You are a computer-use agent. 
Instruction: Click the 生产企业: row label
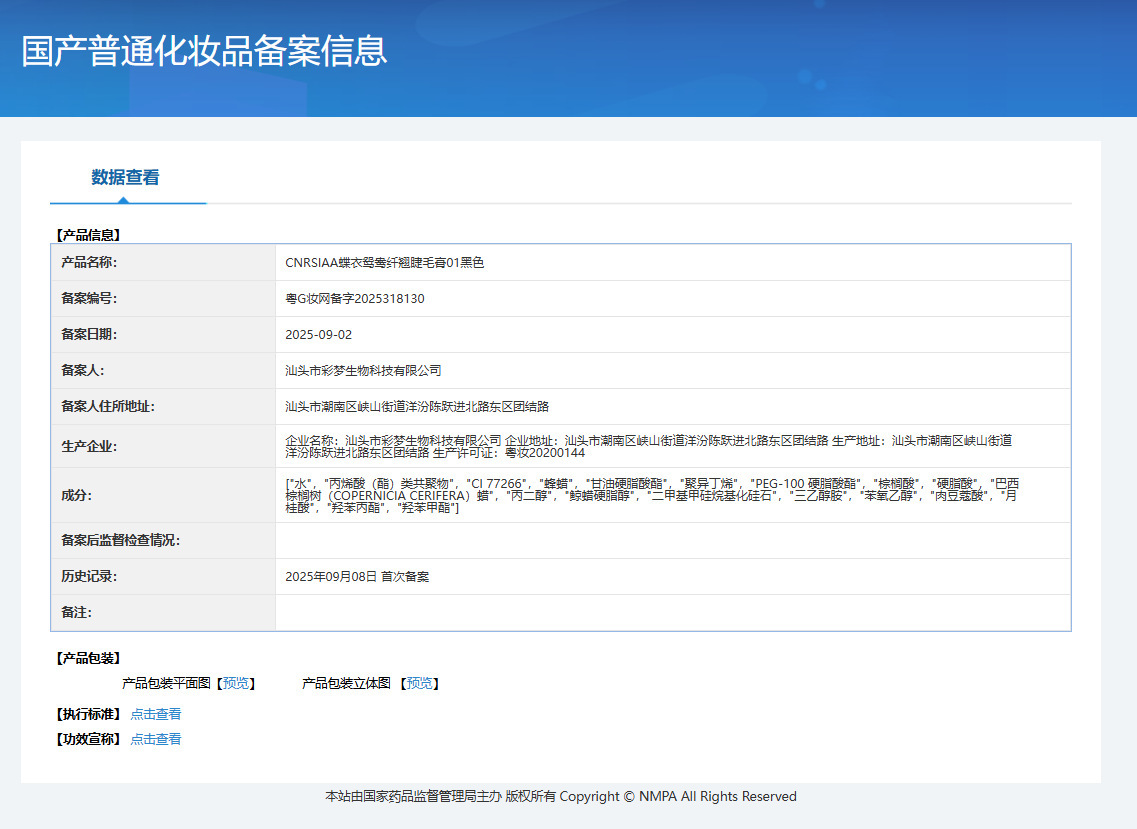click(x=89, y=447)
